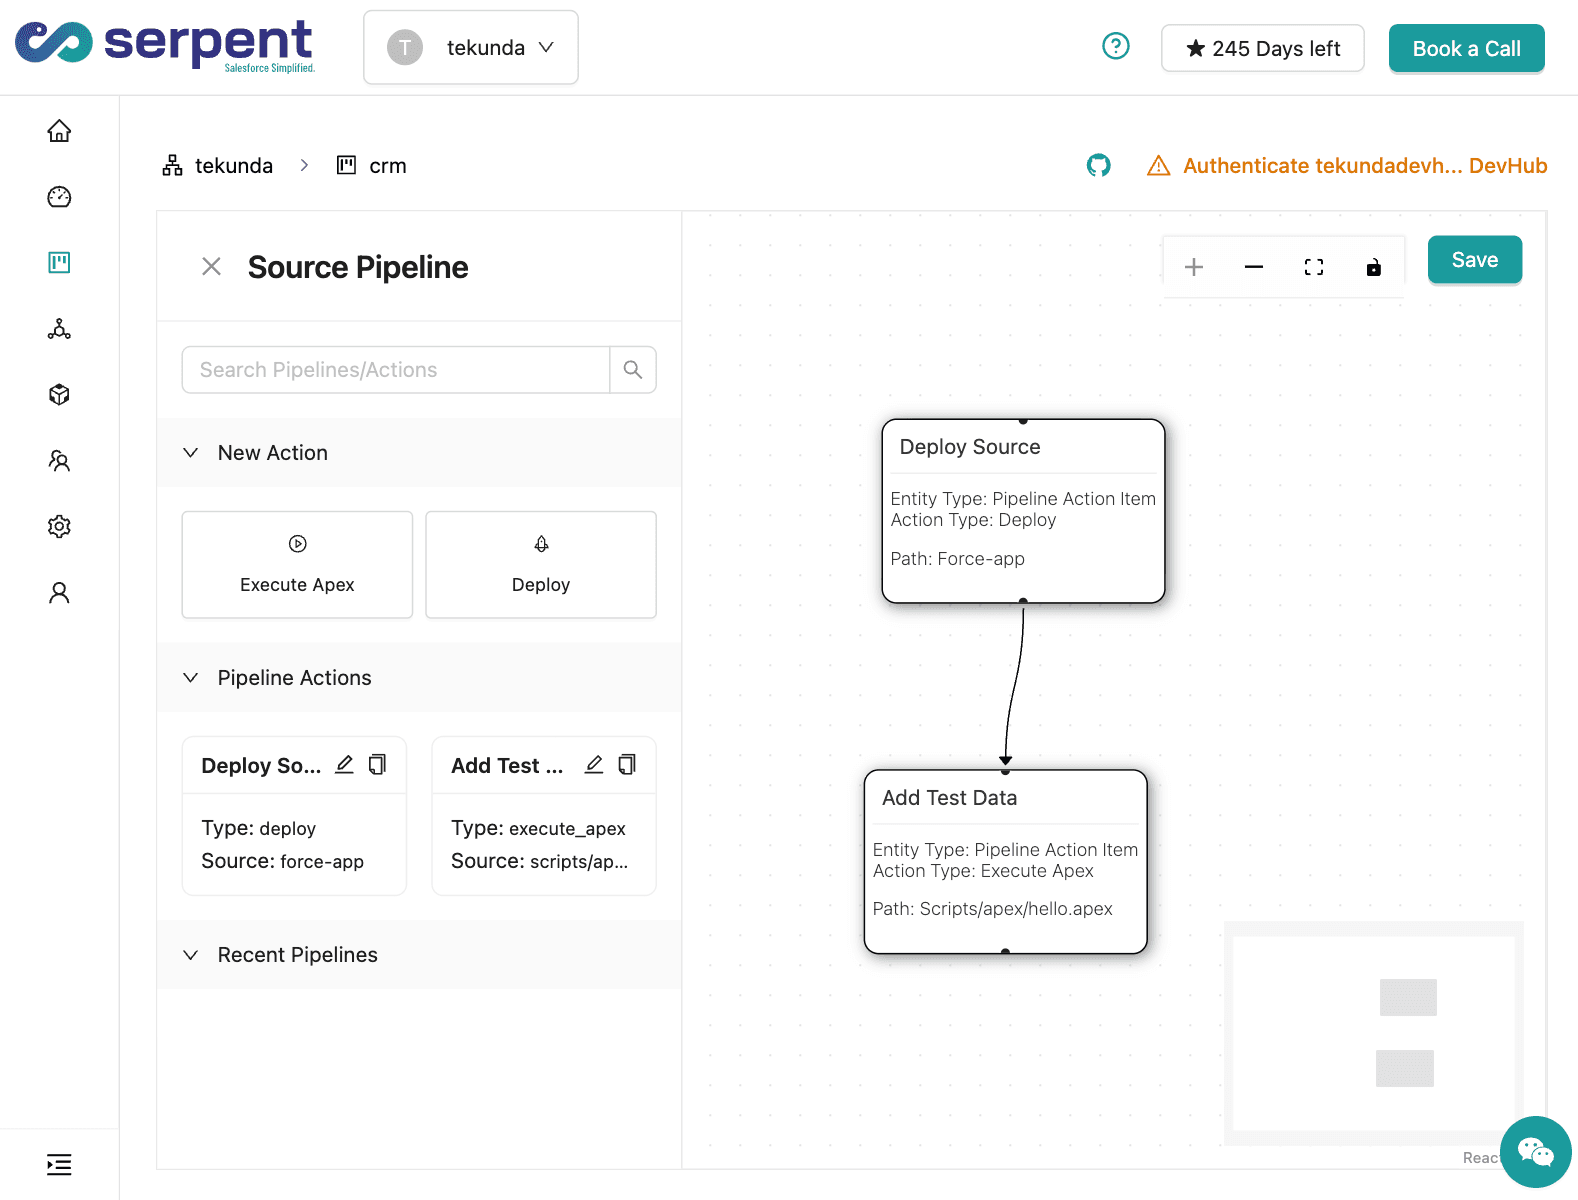
Task: Fit the pipeline view to screen
Action: [x=1313, y=267]
